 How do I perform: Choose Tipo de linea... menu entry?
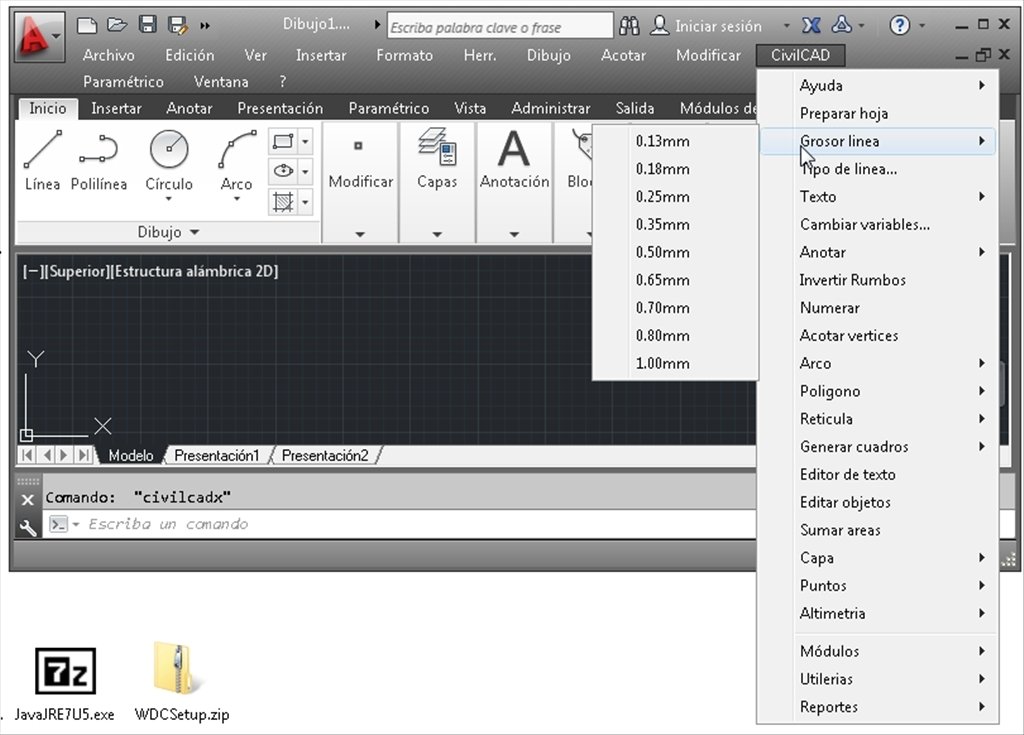point(878,169)
